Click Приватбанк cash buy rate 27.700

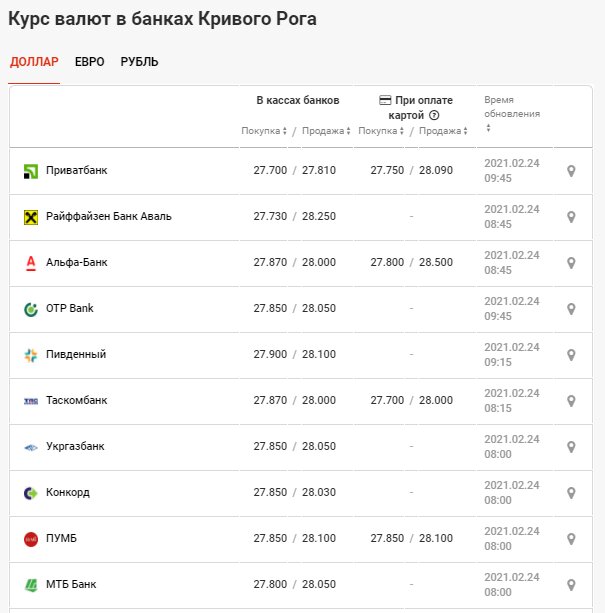(270, 170)
